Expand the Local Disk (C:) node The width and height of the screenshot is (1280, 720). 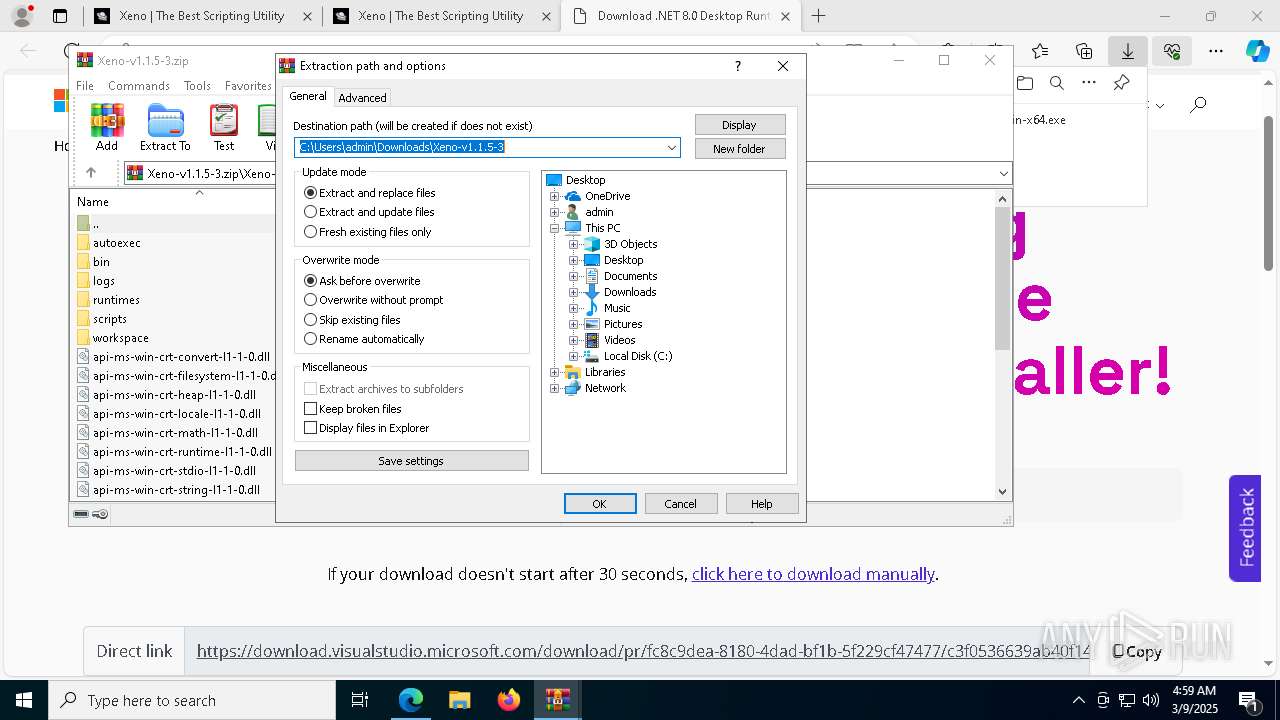573,356
